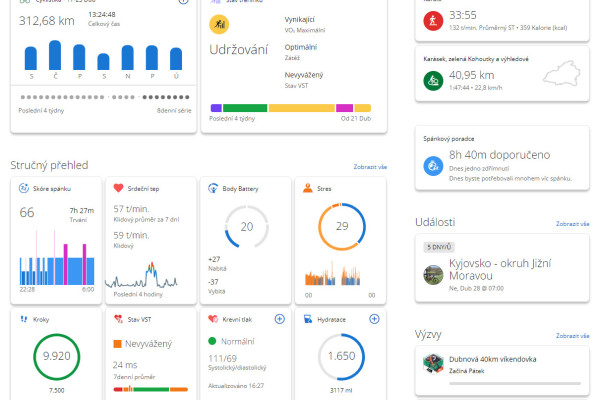Click the 9.920 steps ring

click(x=57, y=356)
